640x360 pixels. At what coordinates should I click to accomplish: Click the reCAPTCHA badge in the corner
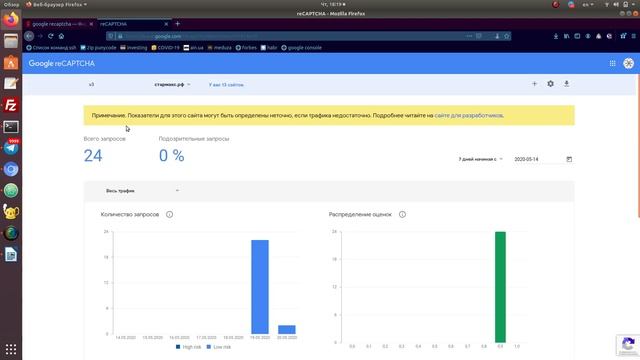click(628, 345)
